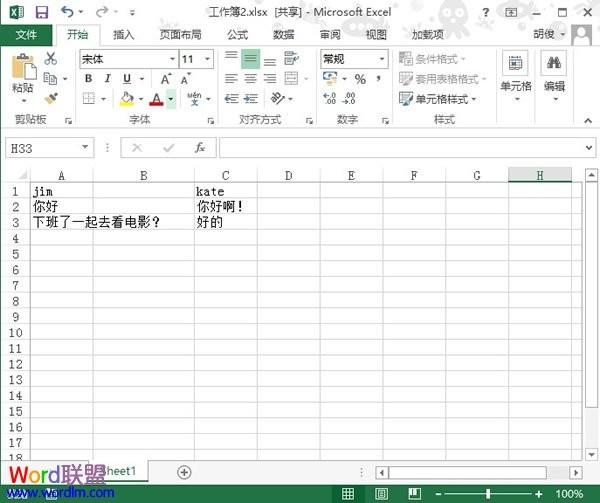Open the 公式 ribbon tab
The image size is (600, 503).
tap(237, 34)
